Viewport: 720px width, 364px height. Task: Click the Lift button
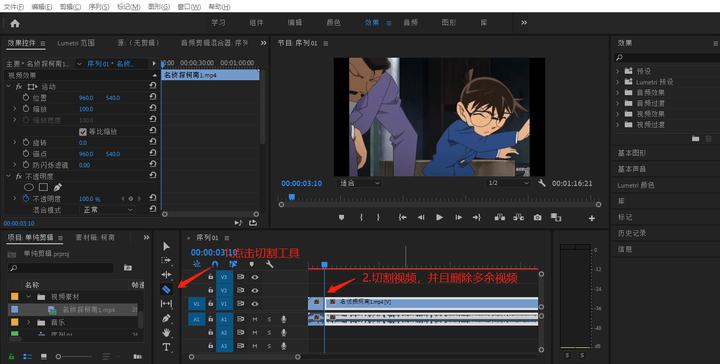click(x=500, y=218)
